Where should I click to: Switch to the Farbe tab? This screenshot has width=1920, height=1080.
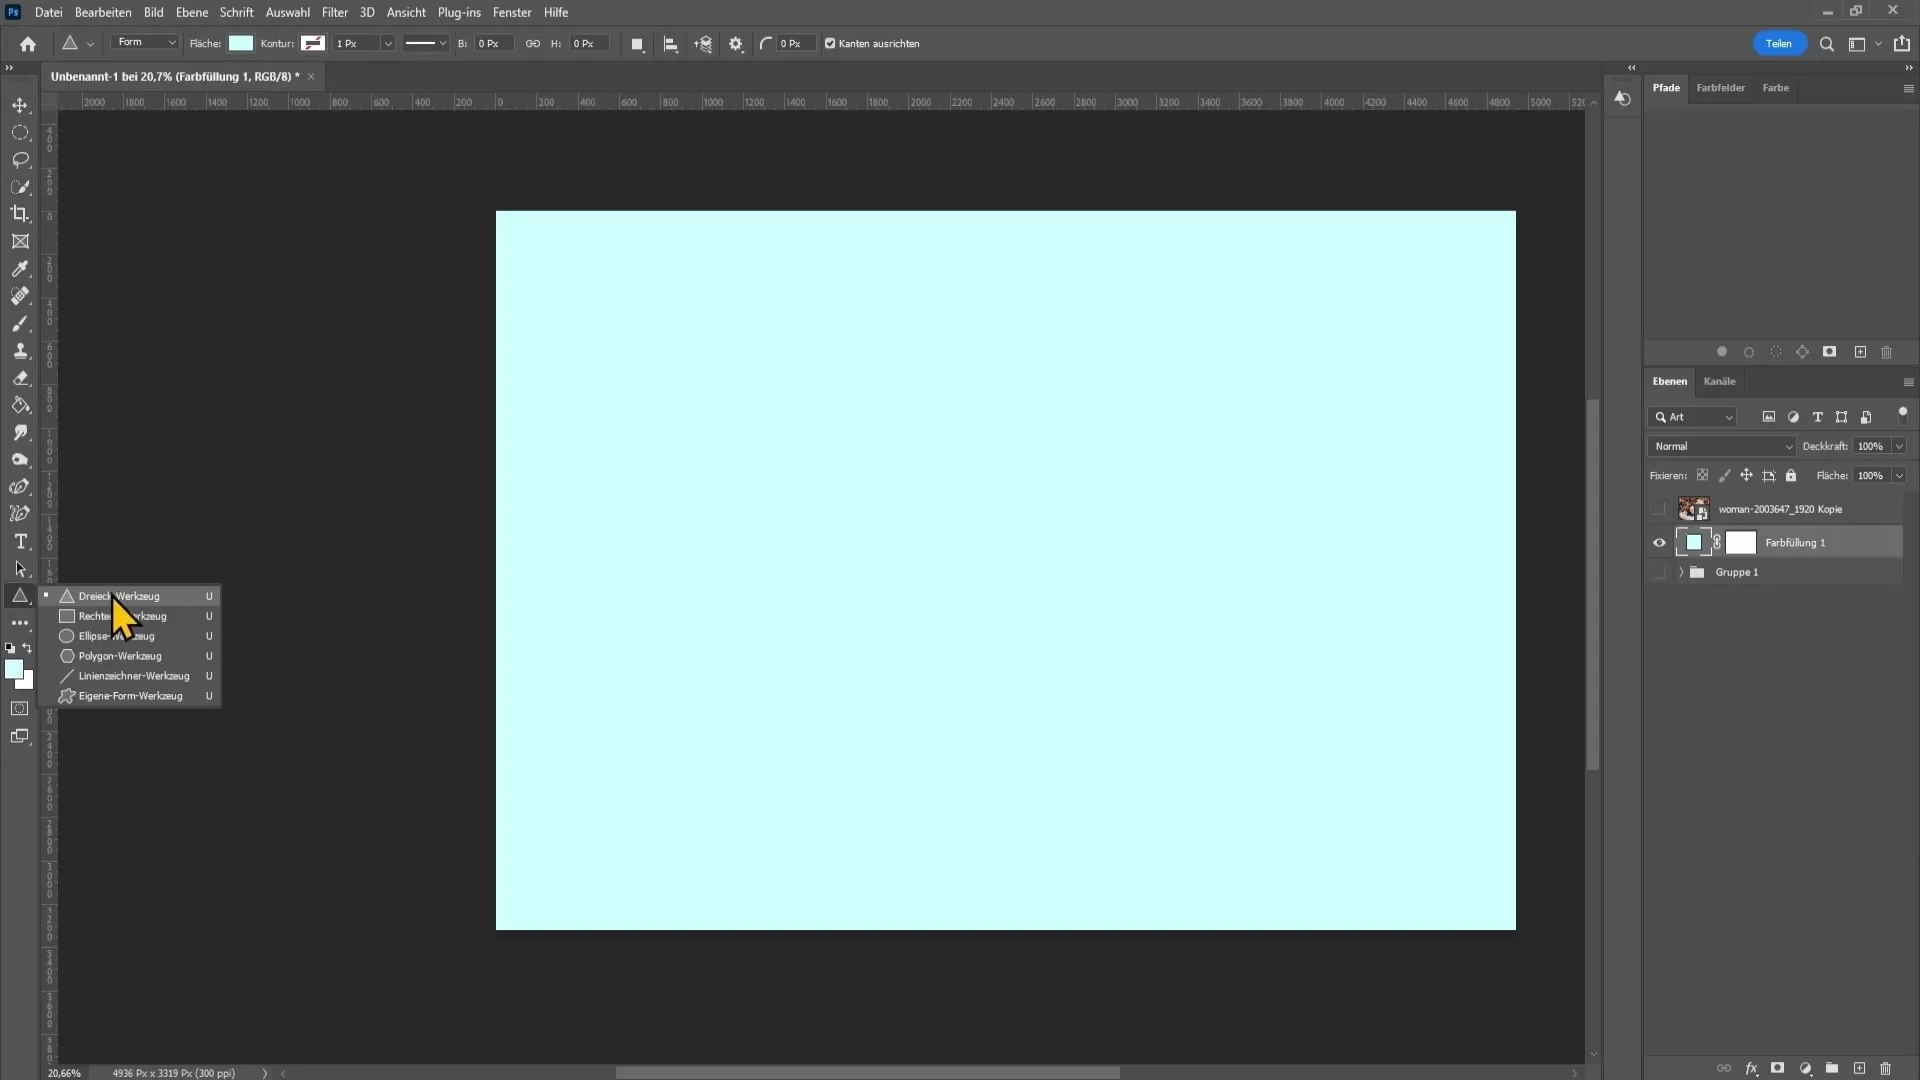coord(1775,88)
